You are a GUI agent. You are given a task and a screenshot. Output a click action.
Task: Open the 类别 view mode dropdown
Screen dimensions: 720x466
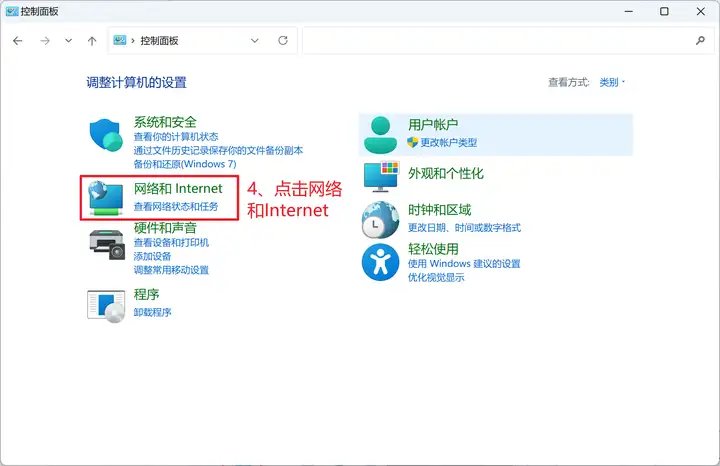[612, 82]
